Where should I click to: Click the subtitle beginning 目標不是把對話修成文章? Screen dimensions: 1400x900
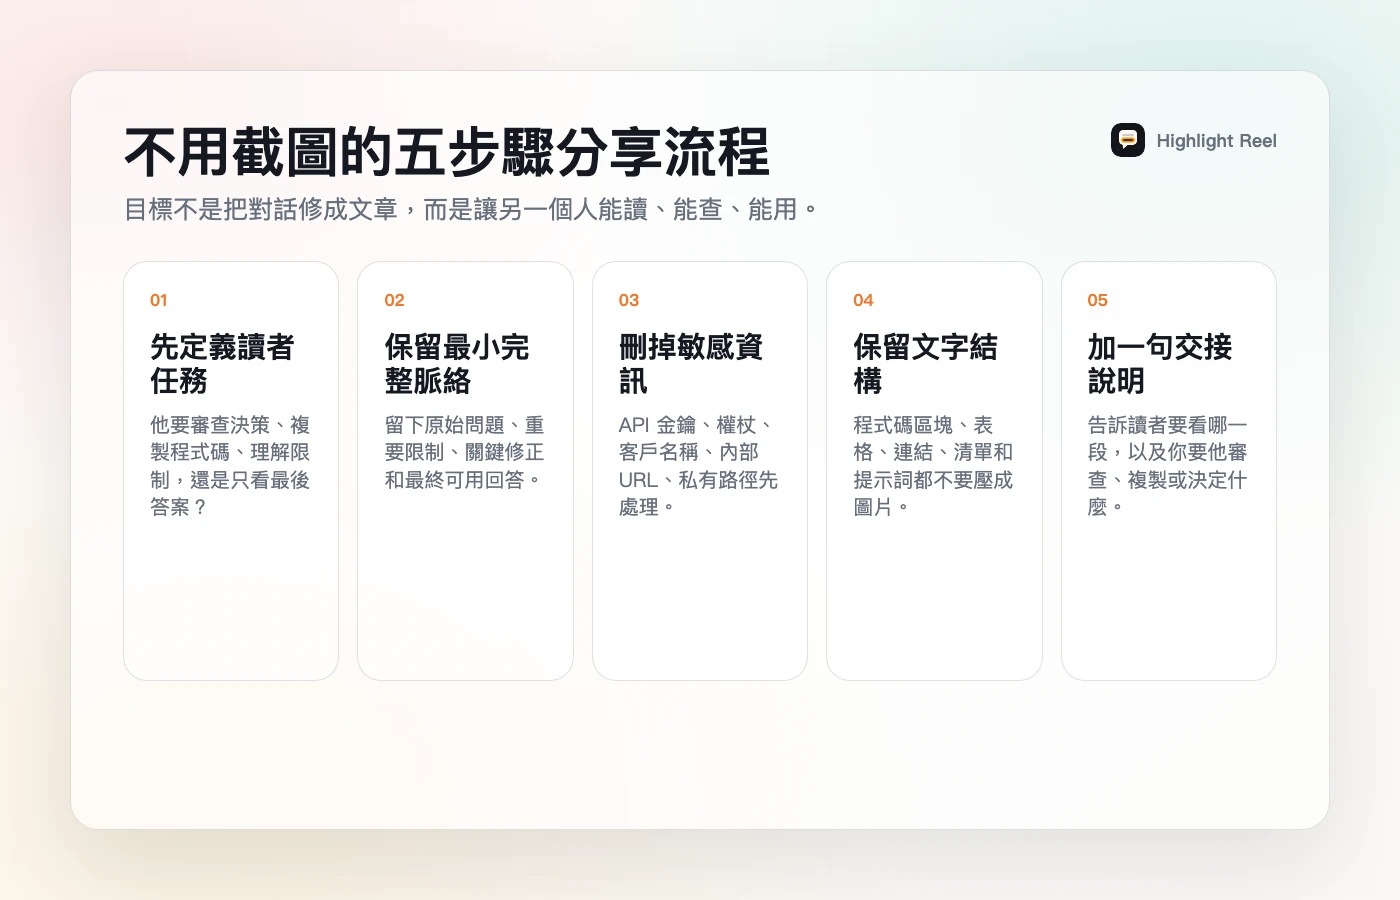coord(471,209)
